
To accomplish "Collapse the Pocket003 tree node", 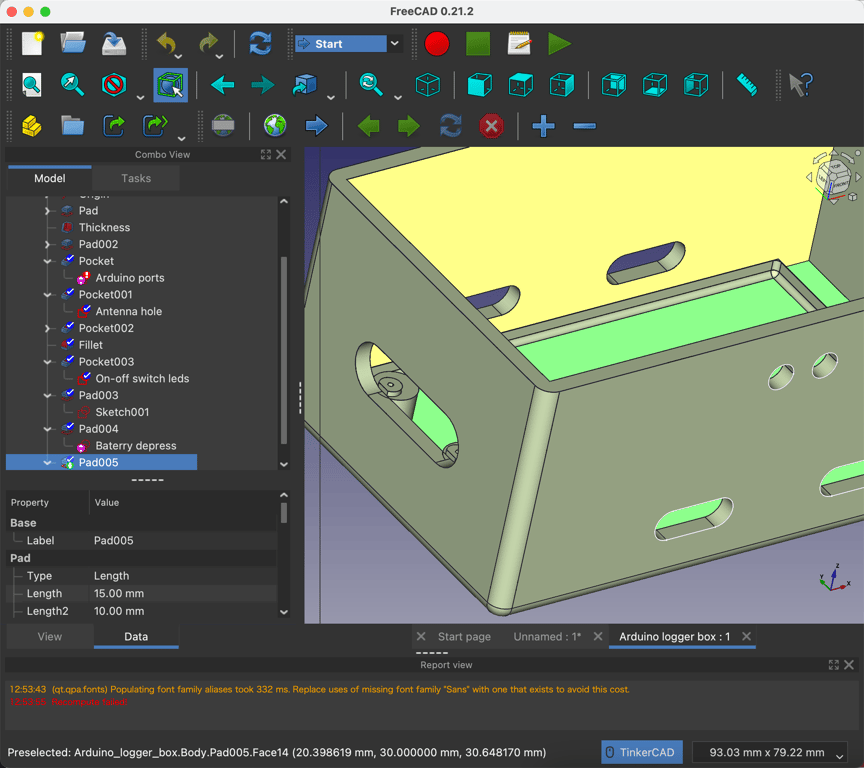I will tap(48, 362).
